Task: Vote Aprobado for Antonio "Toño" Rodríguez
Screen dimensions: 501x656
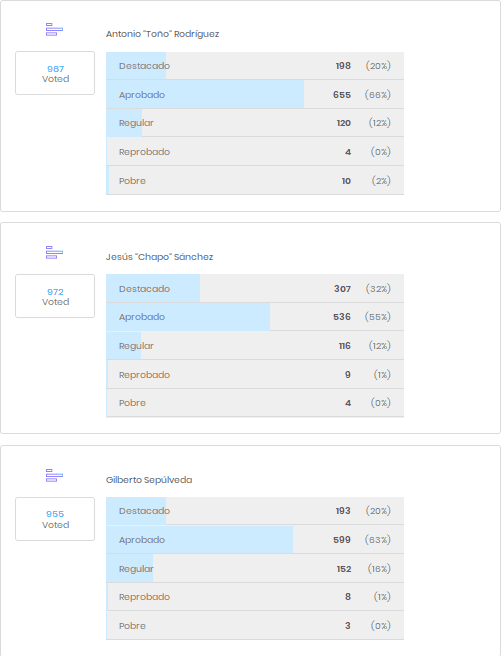Action: (x=255, y=95)
